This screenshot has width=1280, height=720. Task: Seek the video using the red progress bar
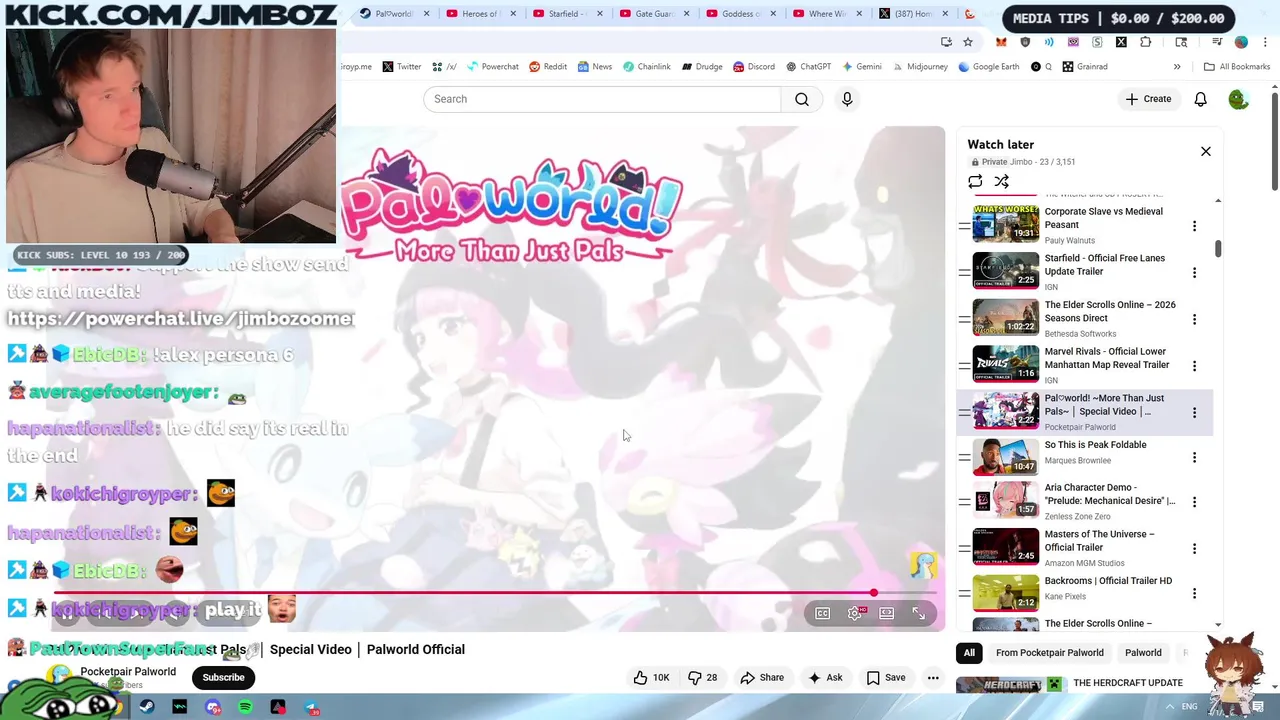[497, 593]
